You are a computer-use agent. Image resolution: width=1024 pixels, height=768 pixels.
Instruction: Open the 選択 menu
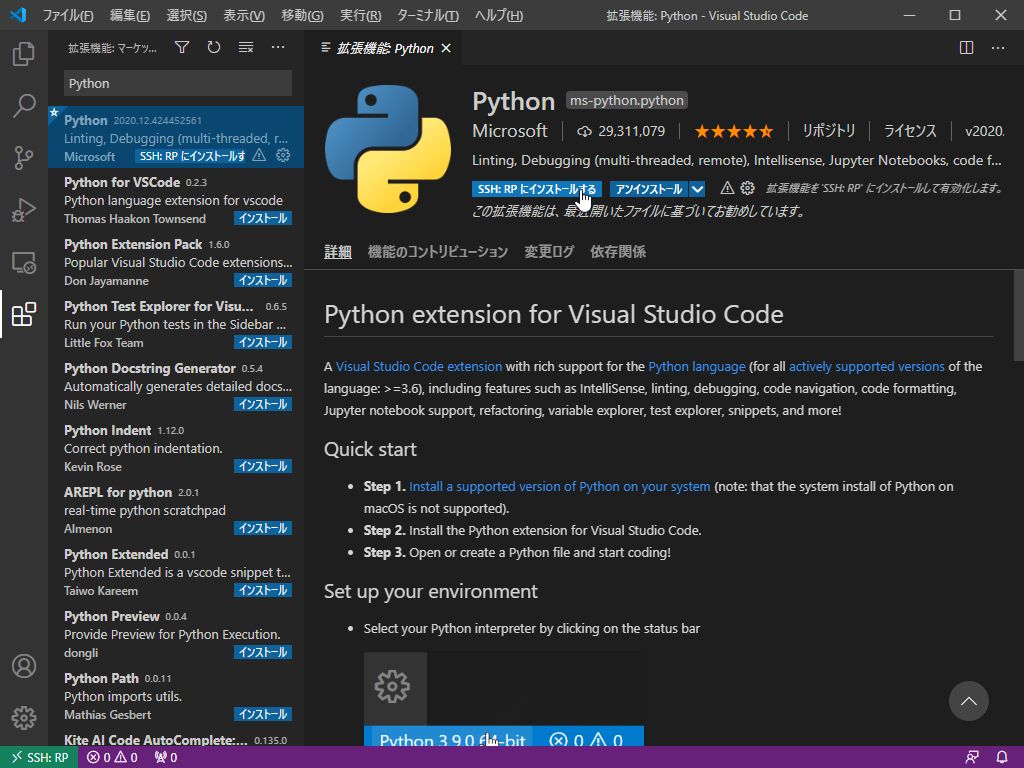(186, 15)
